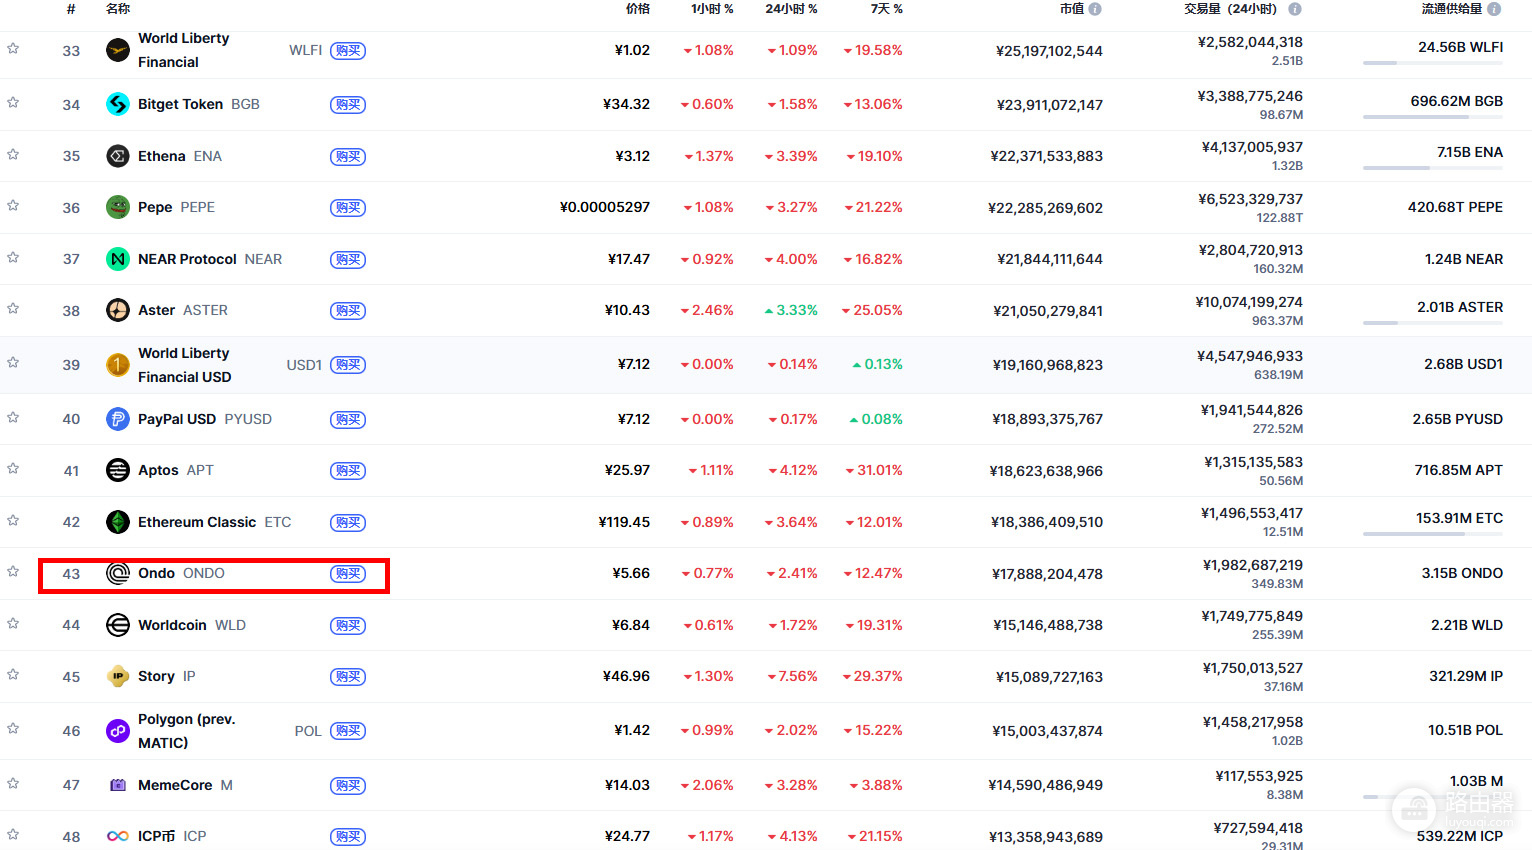Sort by the 1小时 % column header
This screenshot has height=850, width=1532.
pyautogui.click(x=712, y=9)
